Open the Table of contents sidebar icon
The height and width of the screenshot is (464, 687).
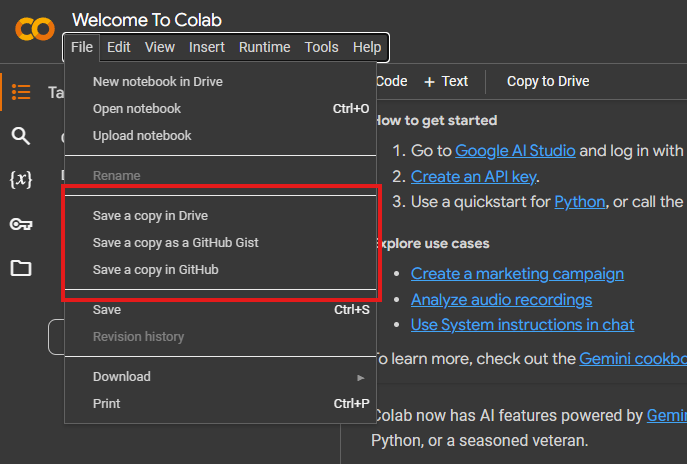21,92
